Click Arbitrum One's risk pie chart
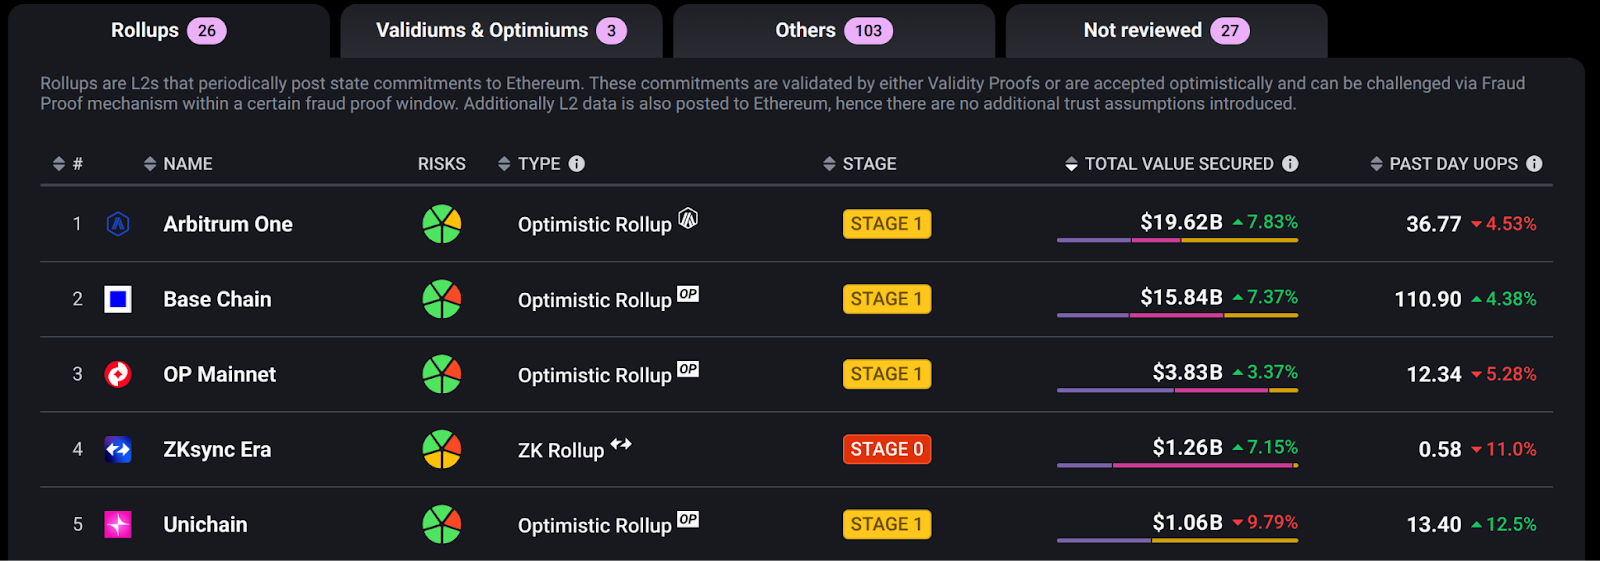Viewport: 1600px width, 561px height. tap(442, 224)
